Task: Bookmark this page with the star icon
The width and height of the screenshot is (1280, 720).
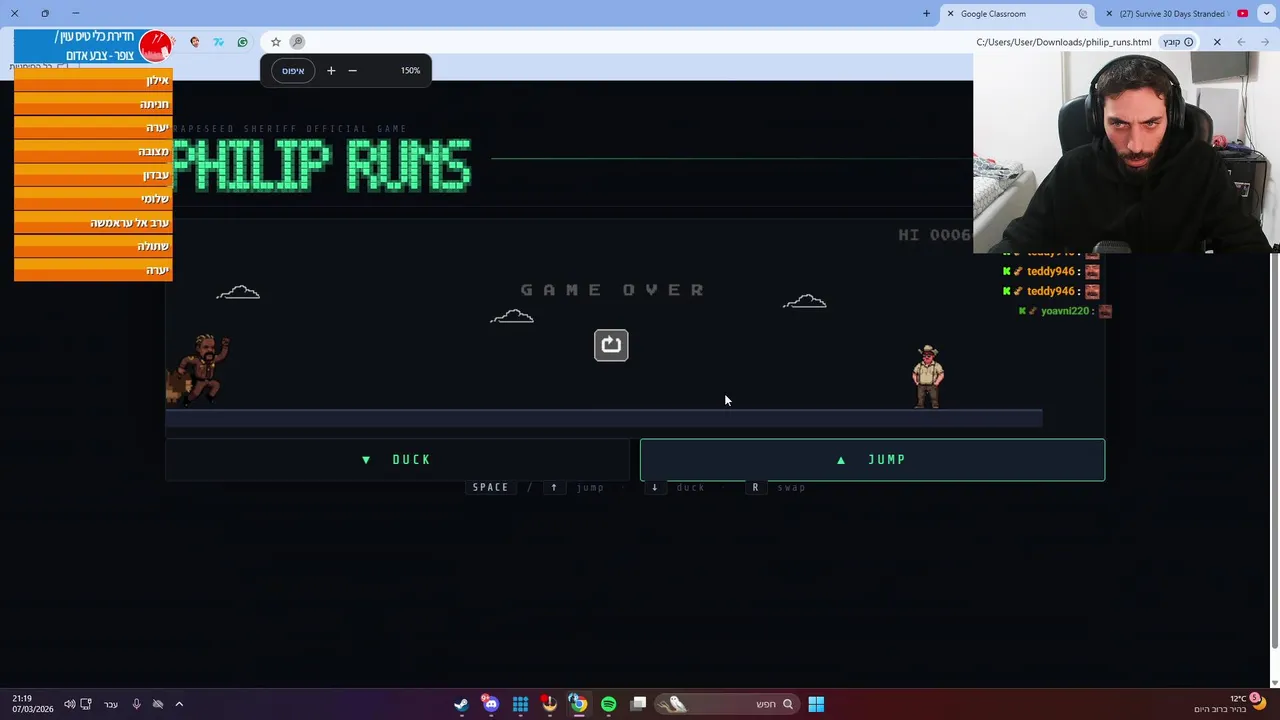Action: click(x=276, y=42)
